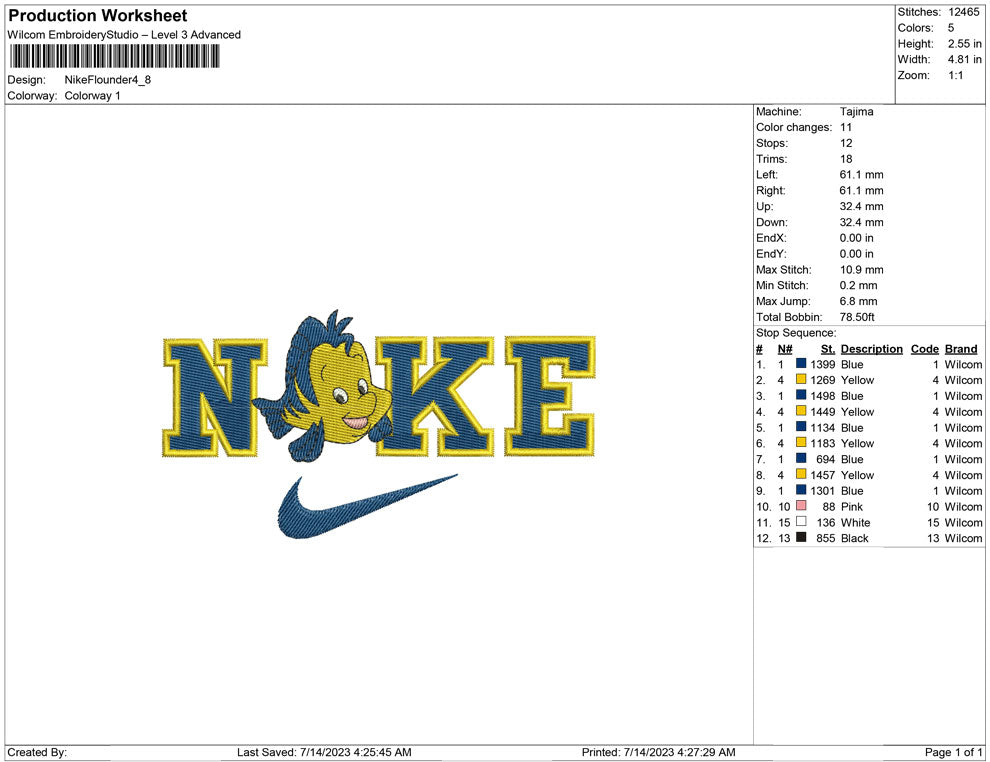The width and height of the screenshot is (990, 762).
Task: Click the Max Stitch value '10.9 mm'
Action: [x=861, y=269]
